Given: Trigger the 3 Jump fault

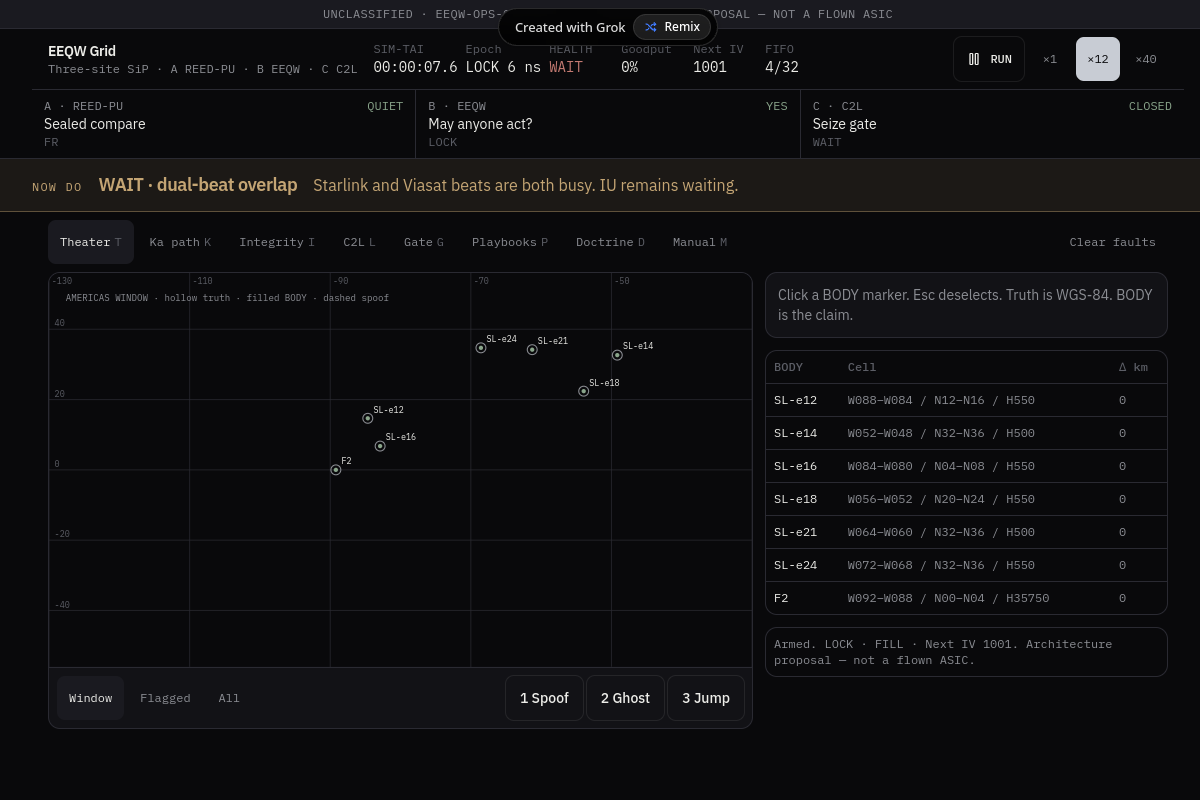Looking at the screenshot, I should tap(706, 698).
